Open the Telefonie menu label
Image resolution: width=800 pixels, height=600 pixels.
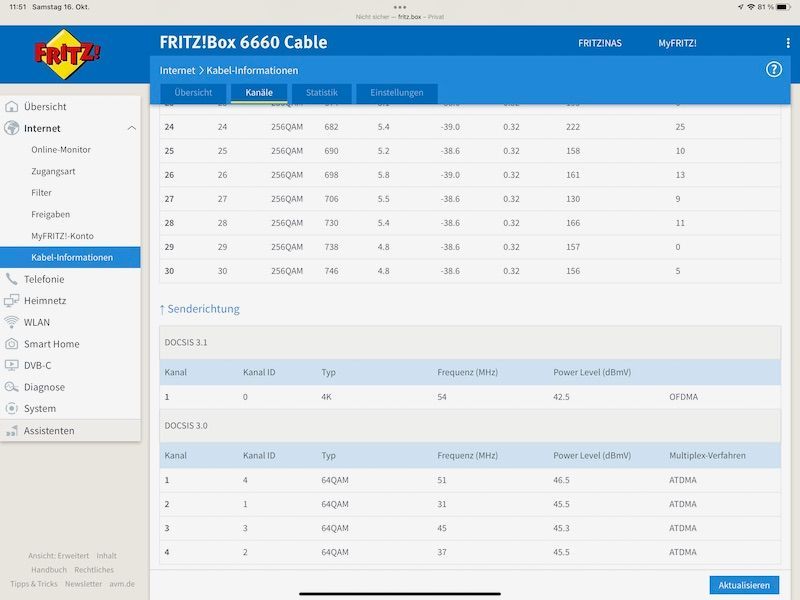coord(44,279)
